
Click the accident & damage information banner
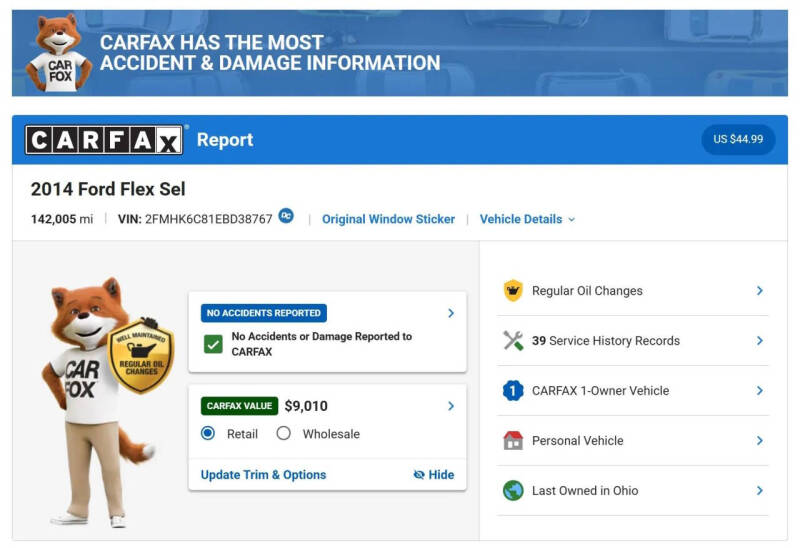tap(399, 53)
